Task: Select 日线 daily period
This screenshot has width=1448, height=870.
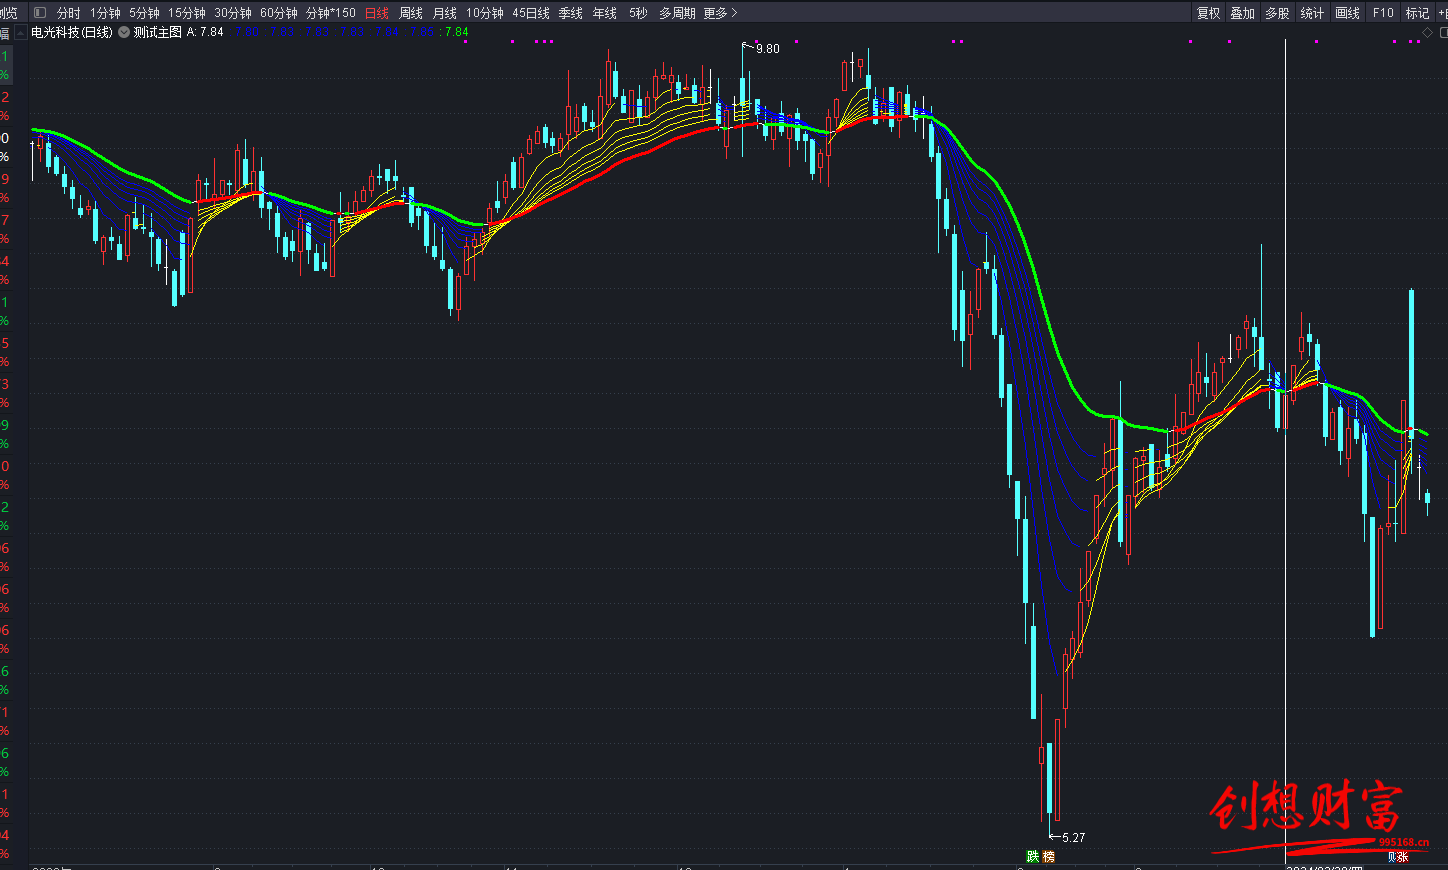Action: [x=377, y=13]
